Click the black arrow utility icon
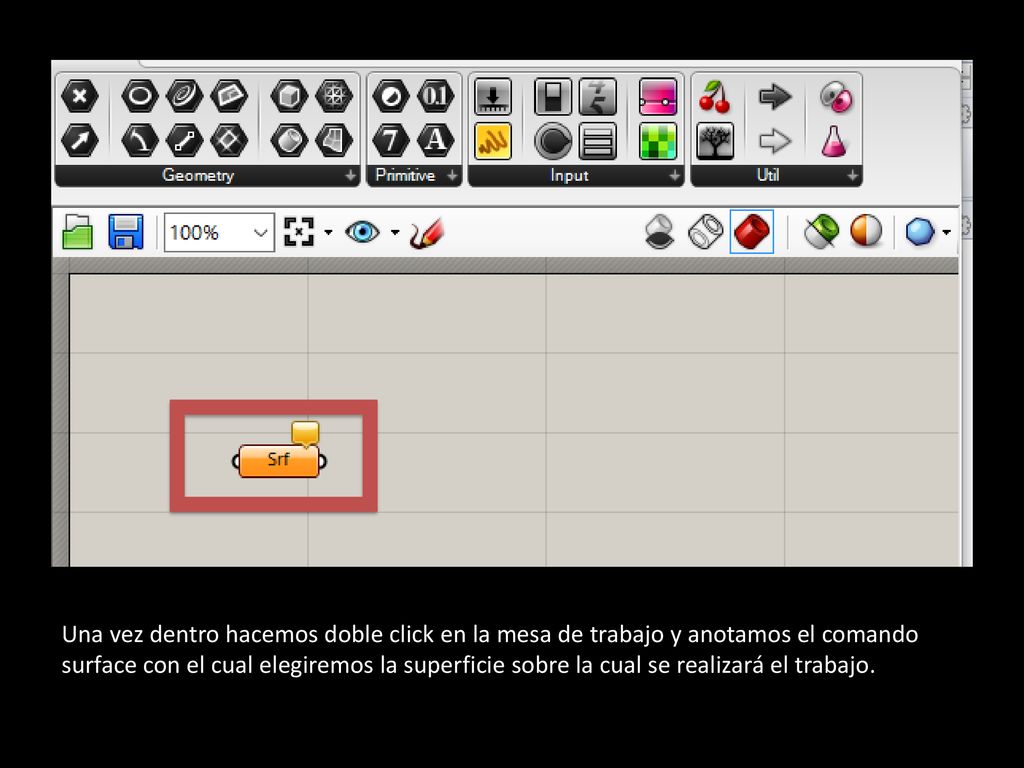1024x768 pixels. (775, 97)
